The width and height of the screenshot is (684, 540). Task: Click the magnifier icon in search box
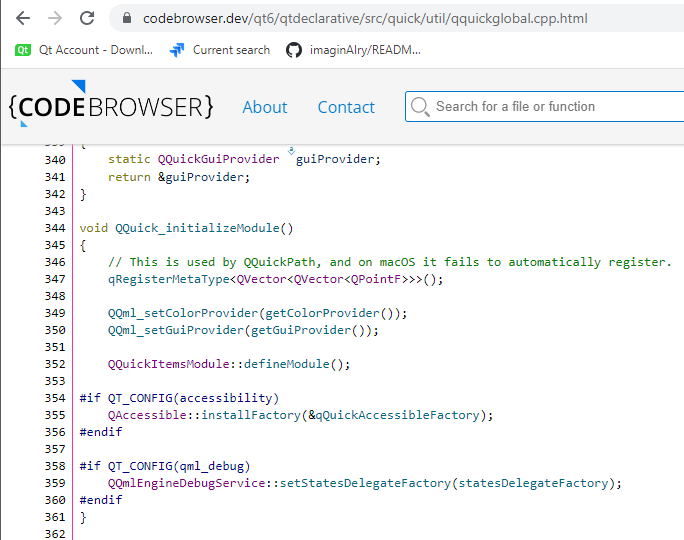[x=420, y=107]
